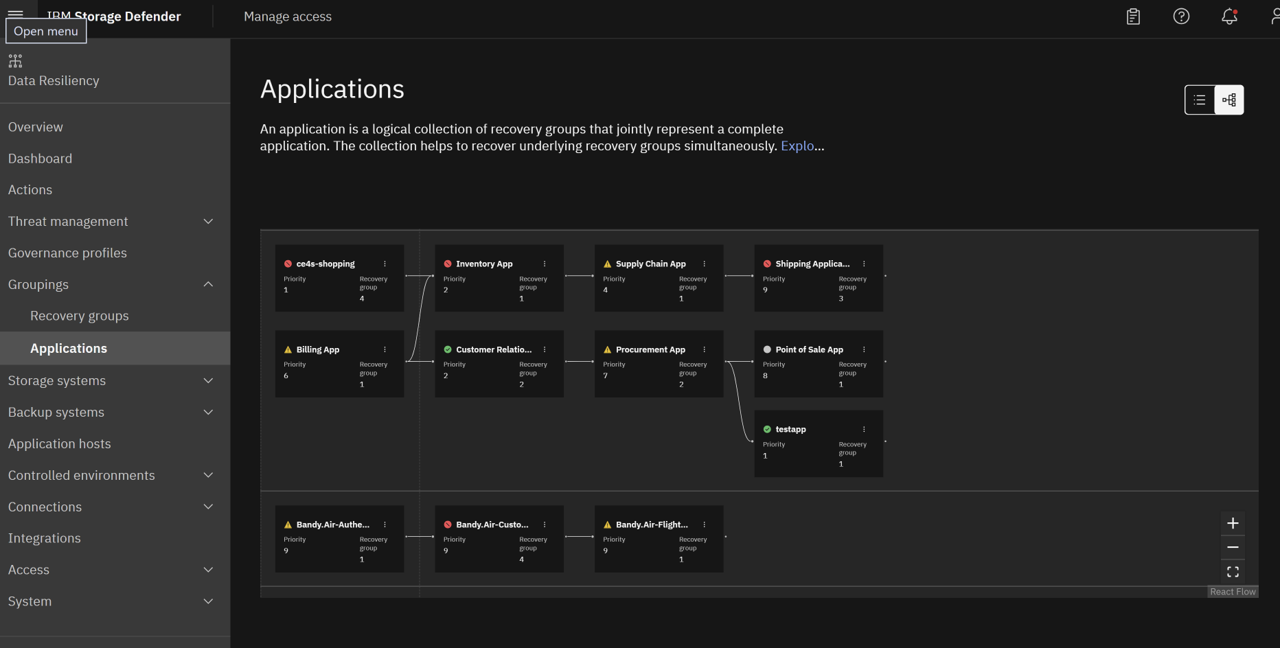Open the notifications bell icon
1280x648 pixels.
coord(1229,16)
